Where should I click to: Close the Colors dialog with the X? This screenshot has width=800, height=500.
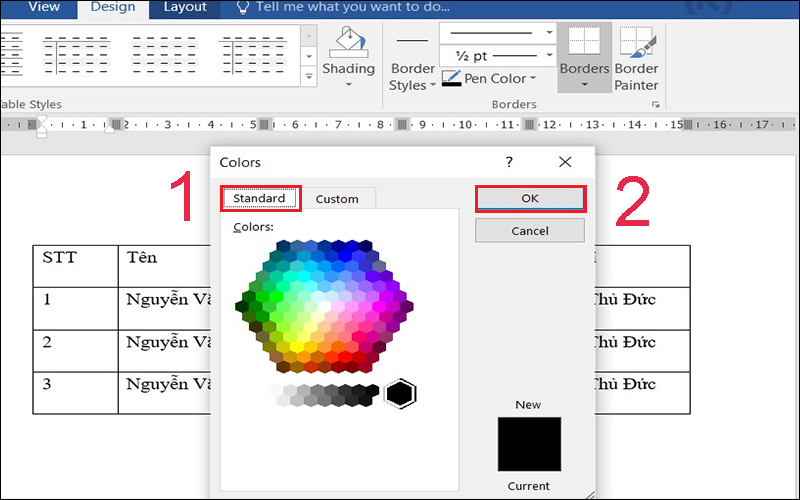[x=565, y=162]
